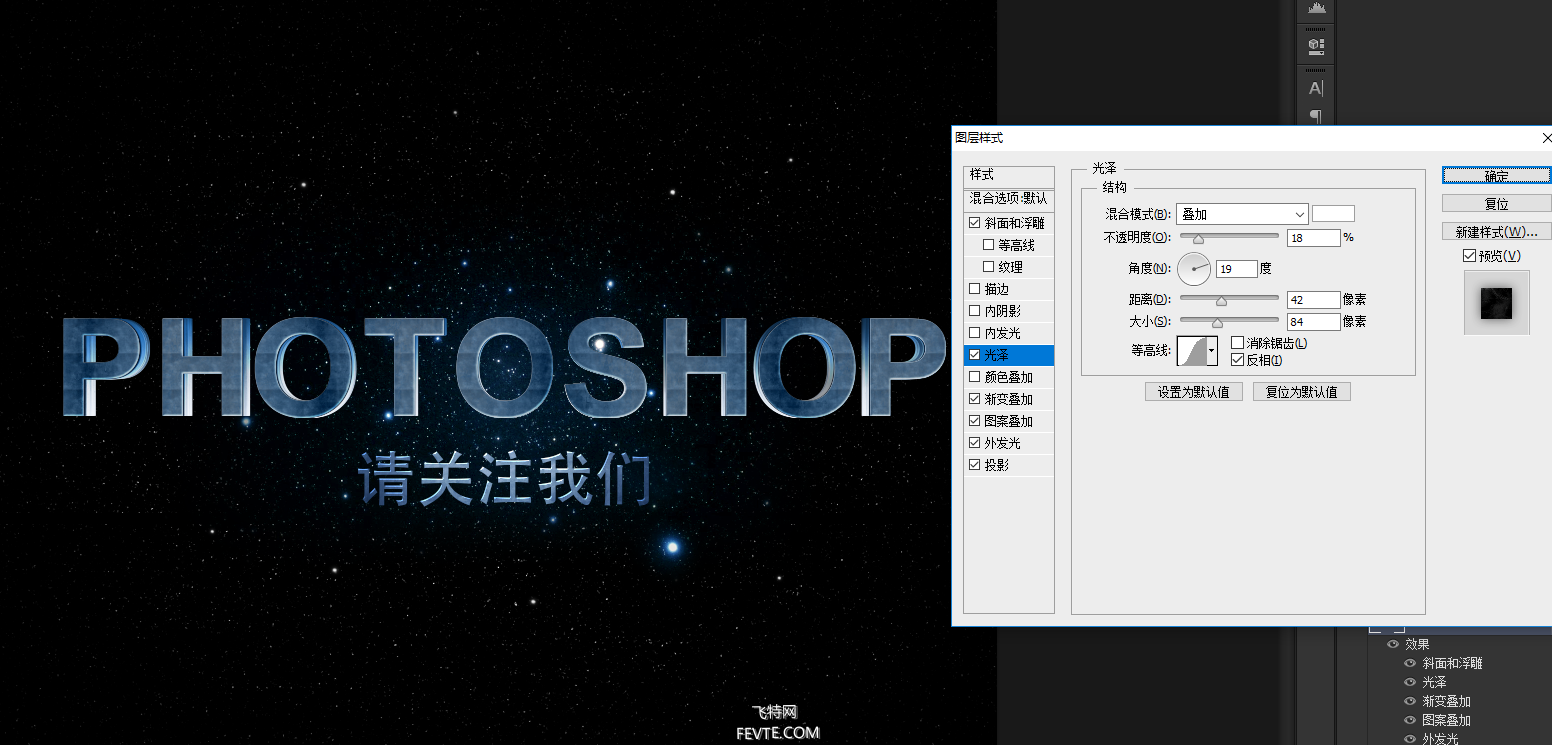The image size is (1552, 745).
Task: Click the 不透明度 slider handle
Action: tap(1198, 239)
